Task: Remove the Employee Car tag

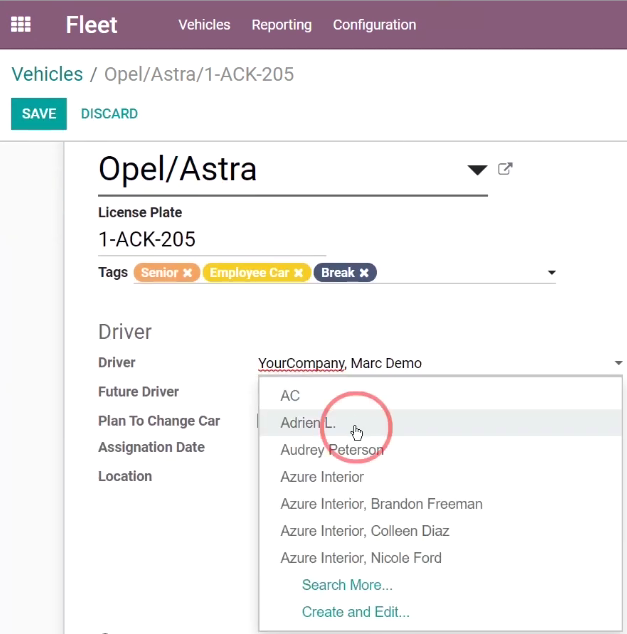Action: coord(298,273)
